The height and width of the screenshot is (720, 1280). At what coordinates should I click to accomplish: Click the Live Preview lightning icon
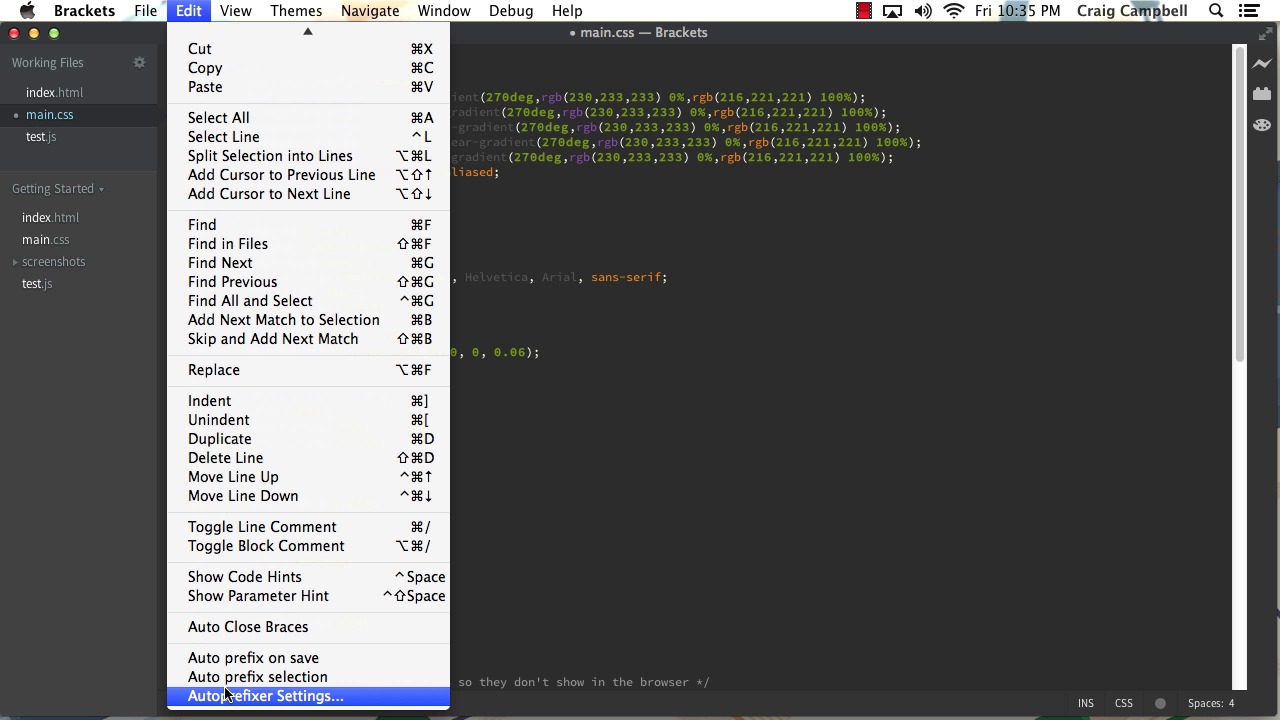coord(1262,64)
